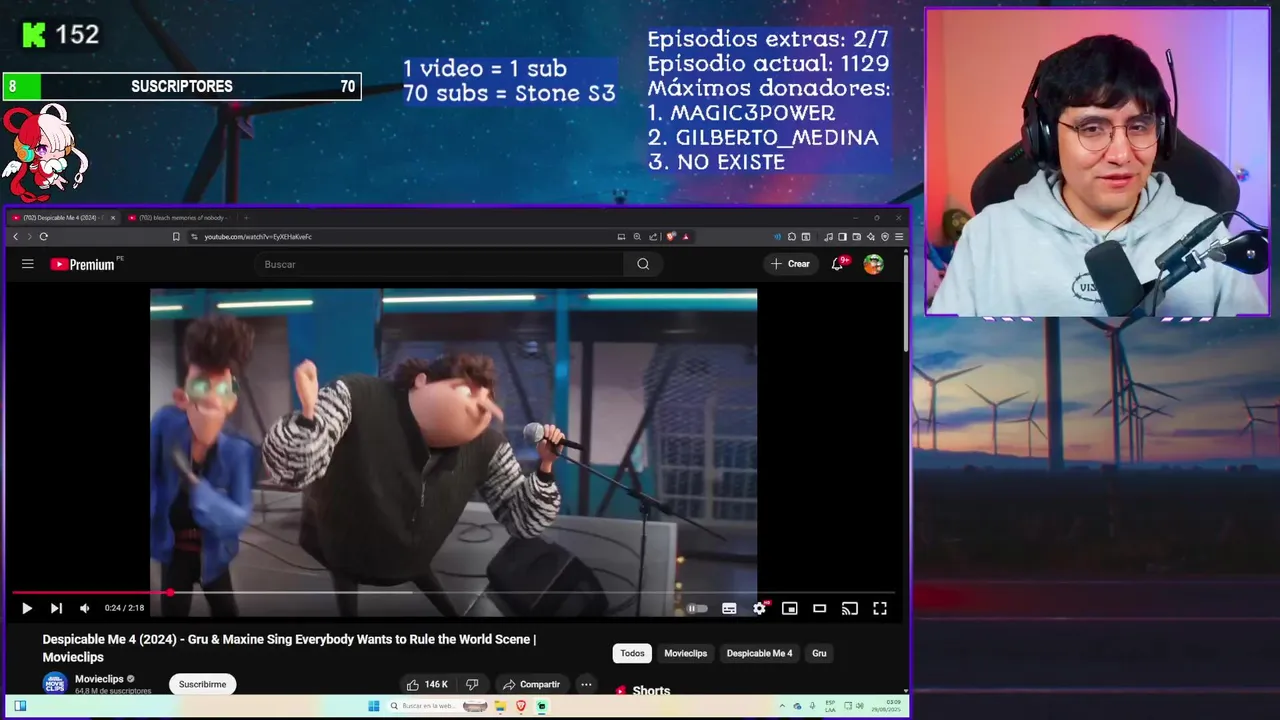Toggle browser sidebar panel
The height and width of the screenshot is (720, 1280).
(x=842, y=237)
